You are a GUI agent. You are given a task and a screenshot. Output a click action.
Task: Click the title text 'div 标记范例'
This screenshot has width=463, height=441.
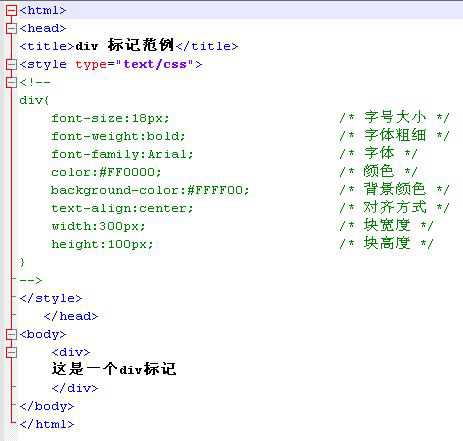click(x=125, y=45)
